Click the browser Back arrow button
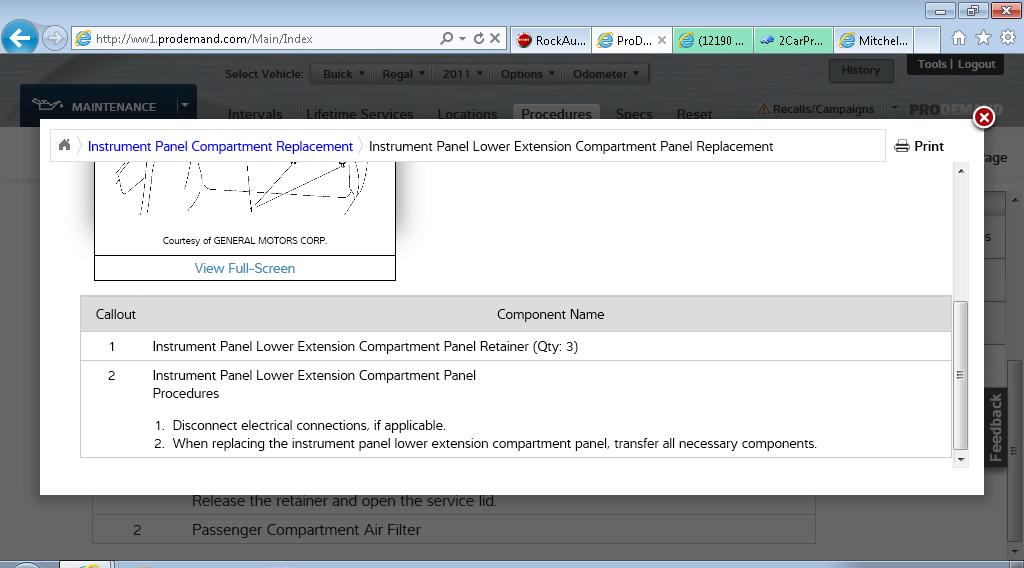 tap(20, 38)
